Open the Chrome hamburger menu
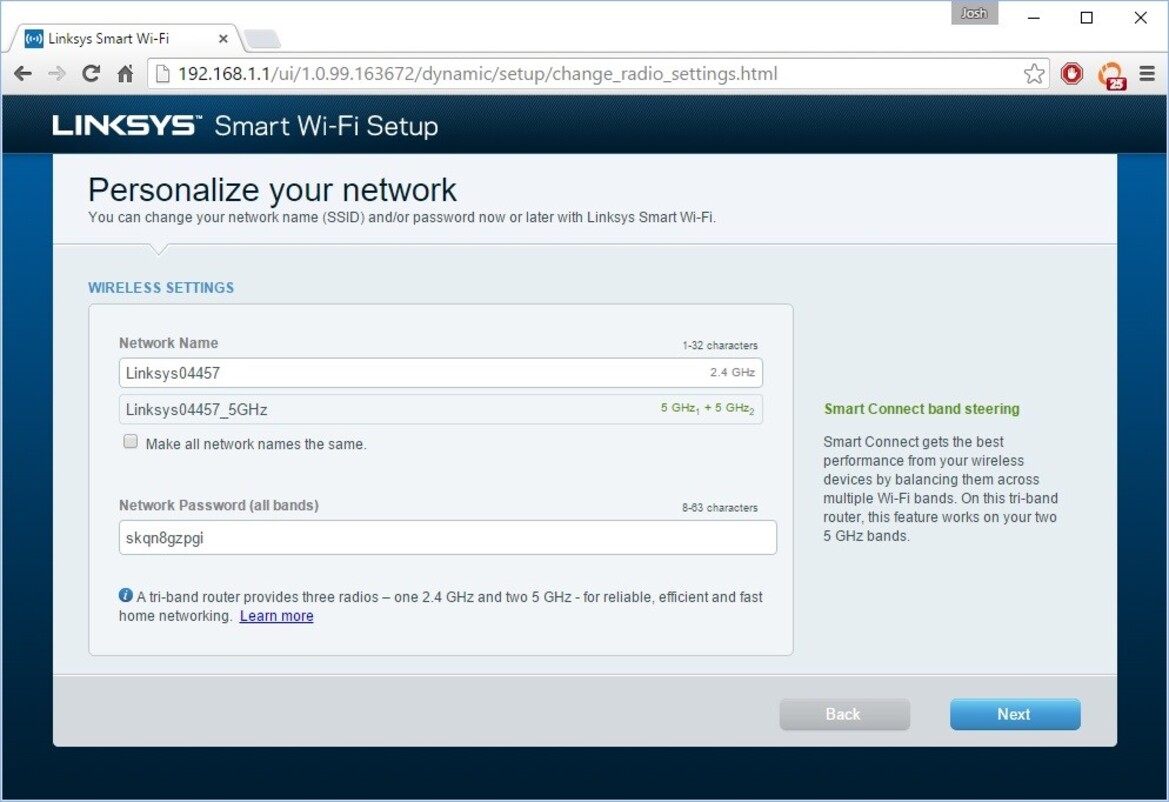Screen dimensions: 1169x802 (x=1147, y=73)
